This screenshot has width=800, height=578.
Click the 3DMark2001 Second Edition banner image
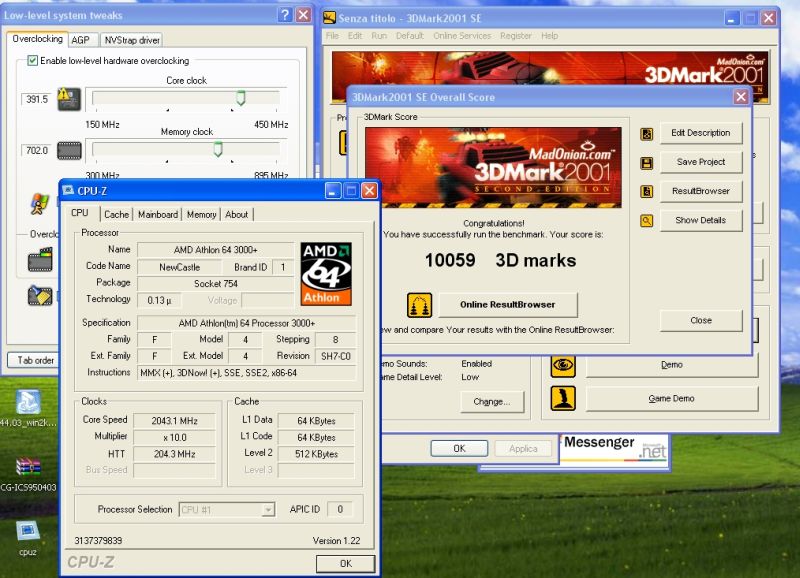coord(493,168)
